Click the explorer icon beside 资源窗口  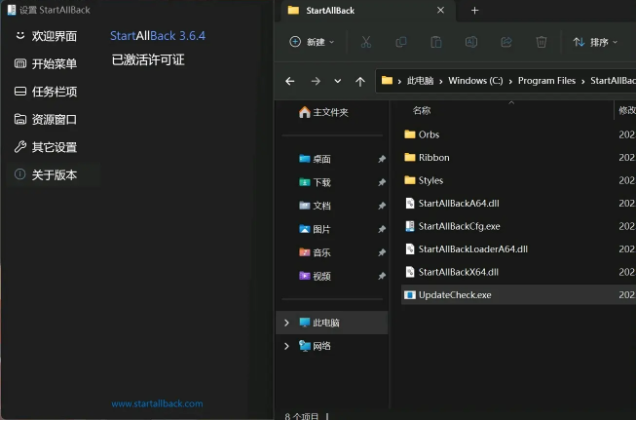[x=20, y=119]
